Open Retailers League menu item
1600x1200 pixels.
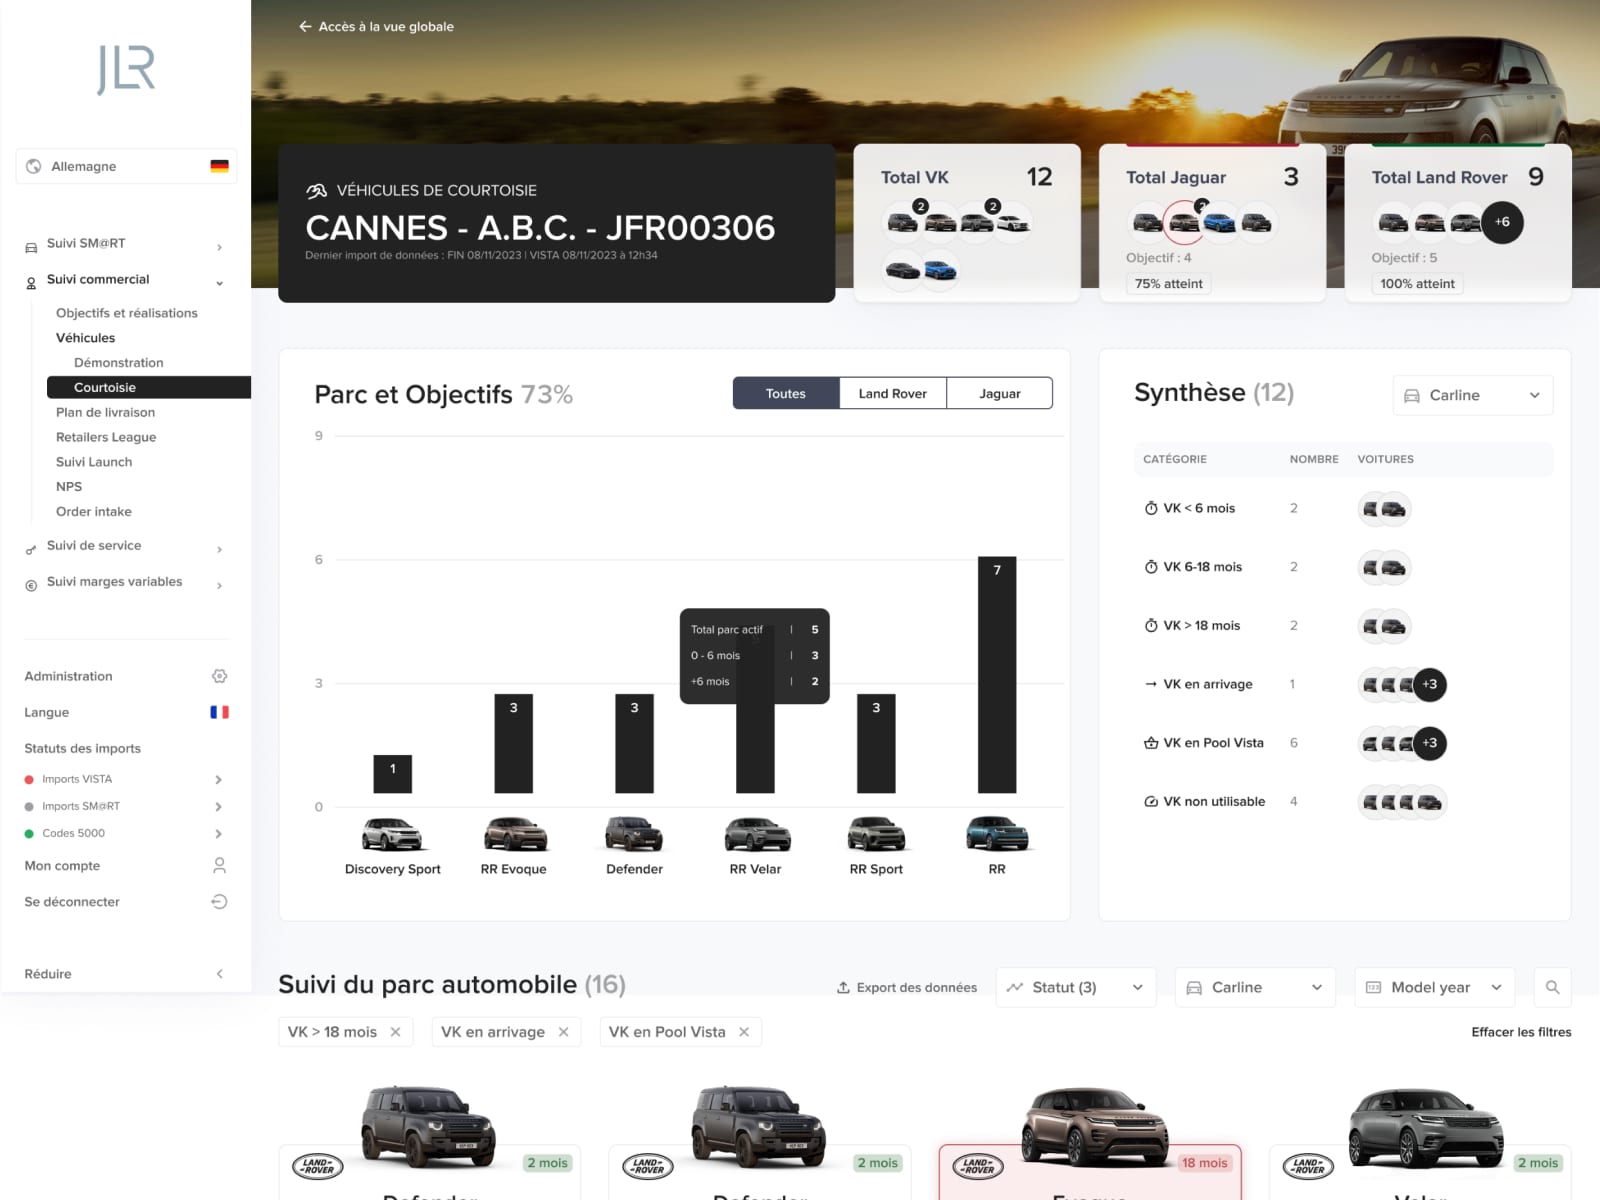pyautogui.click(x=106, y=437)
